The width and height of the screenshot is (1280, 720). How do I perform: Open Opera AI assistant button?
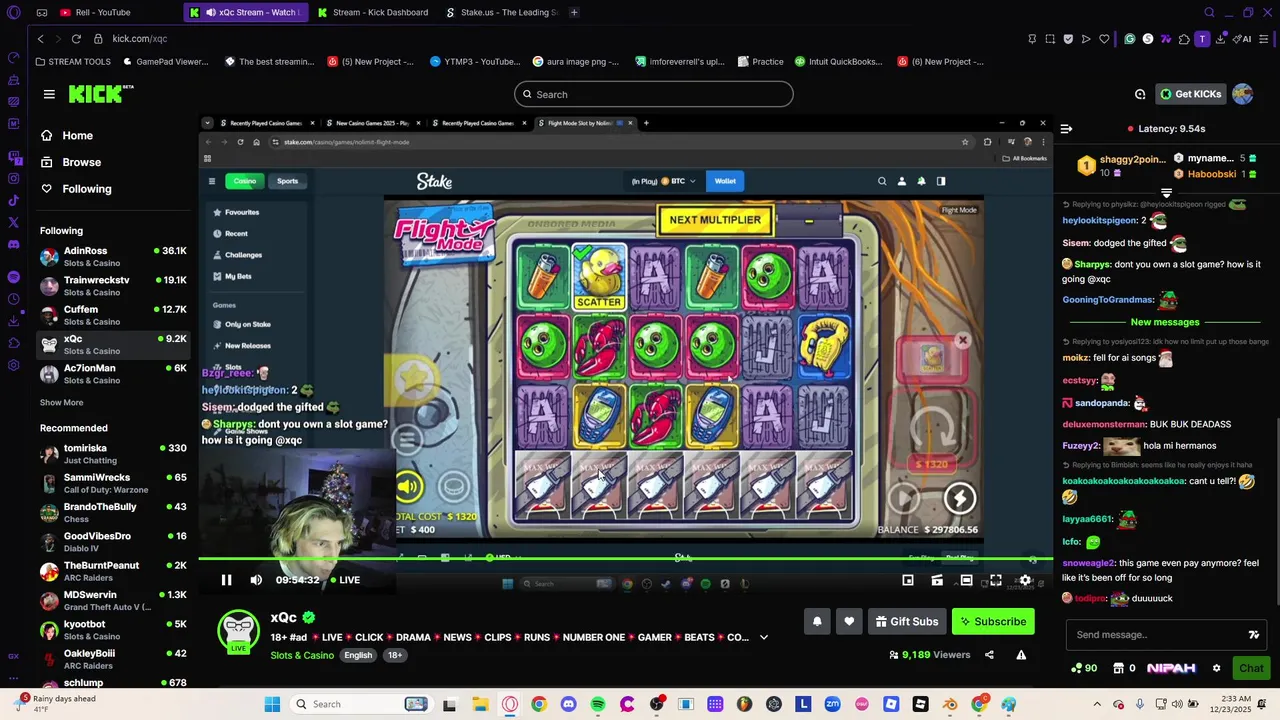tap(1243, 39)
